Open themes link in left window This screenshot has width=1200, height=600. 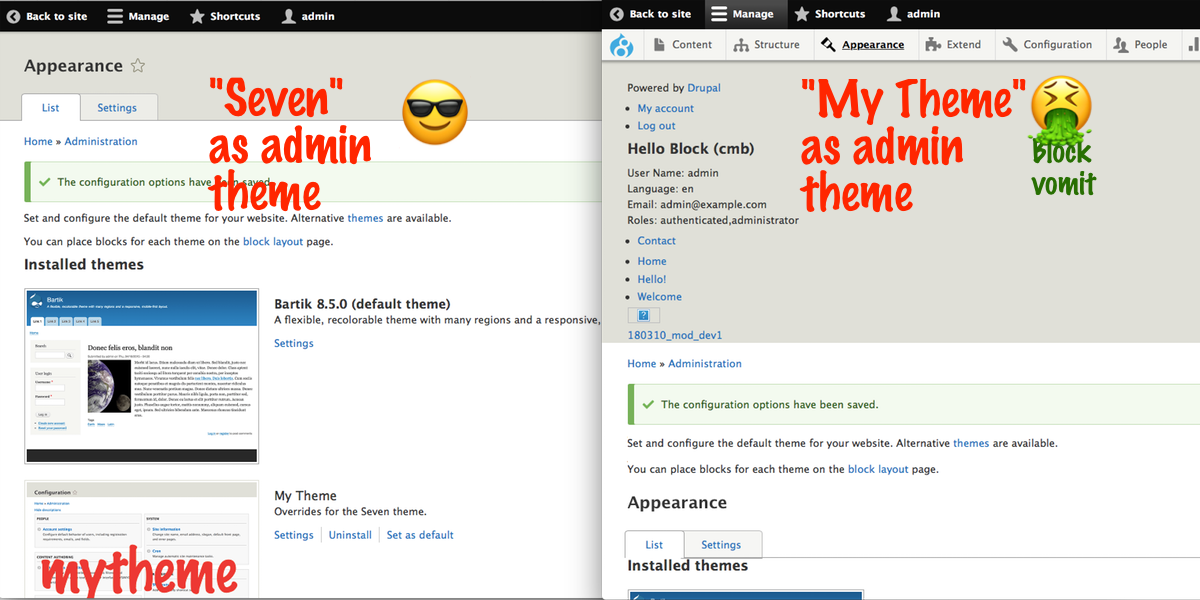click(365, 218)
